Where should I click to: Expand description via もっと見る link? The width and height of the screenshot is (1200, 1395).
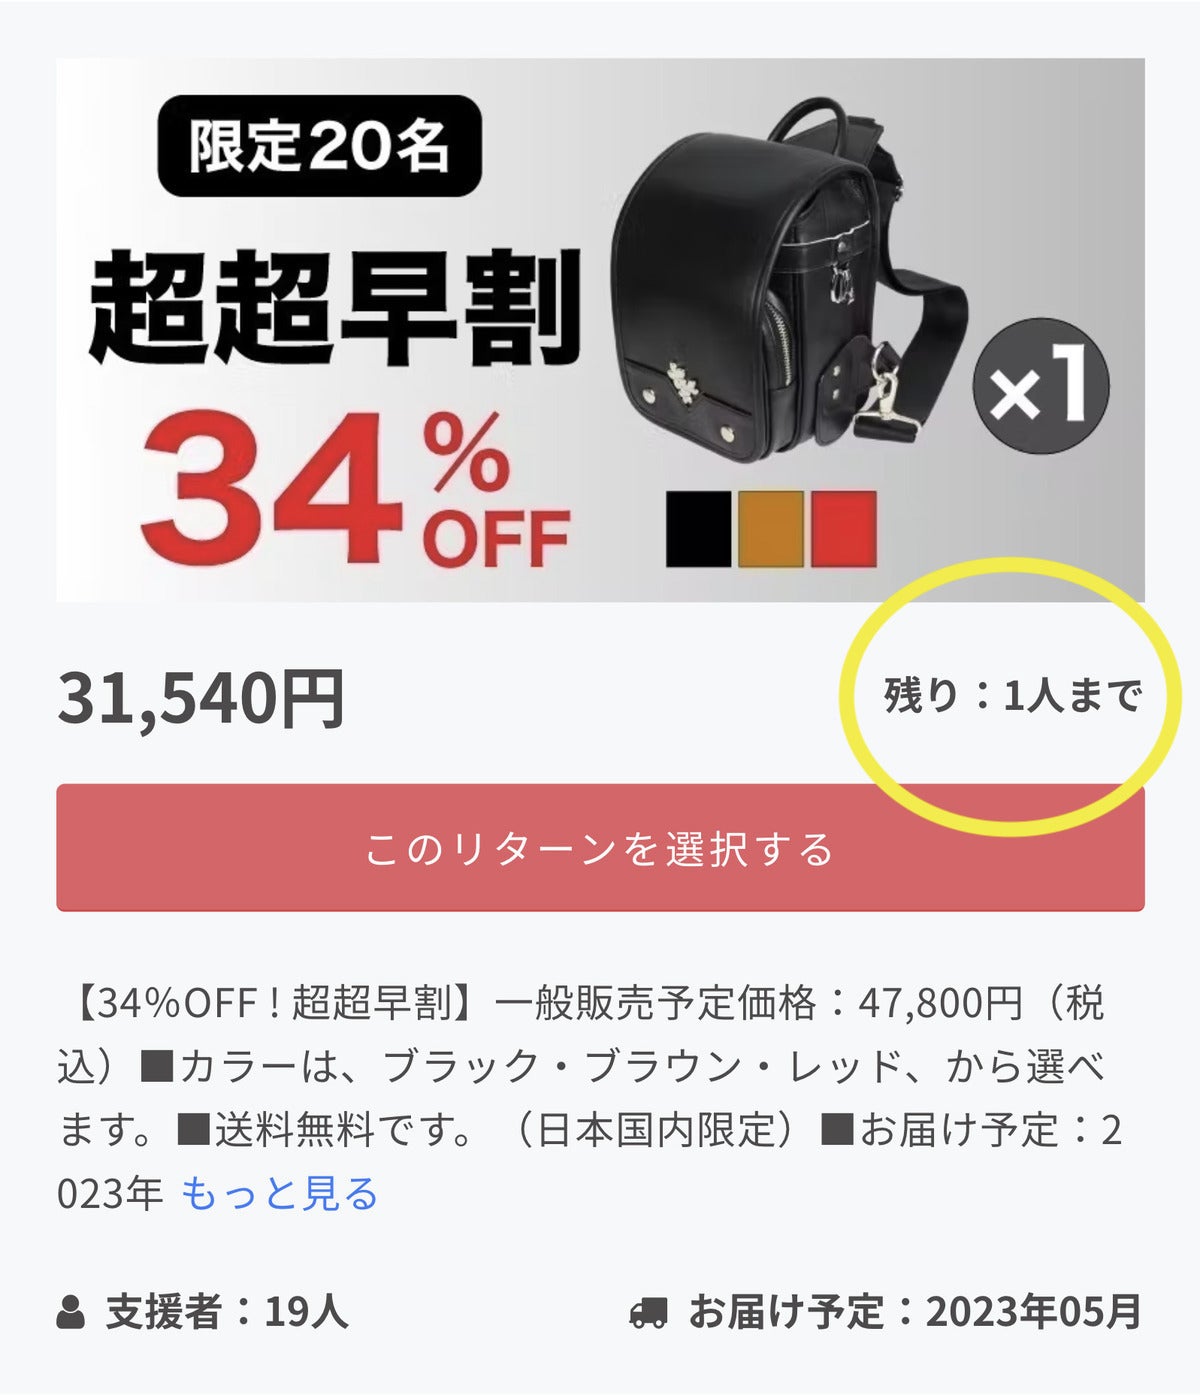[x=280, y=1193]
